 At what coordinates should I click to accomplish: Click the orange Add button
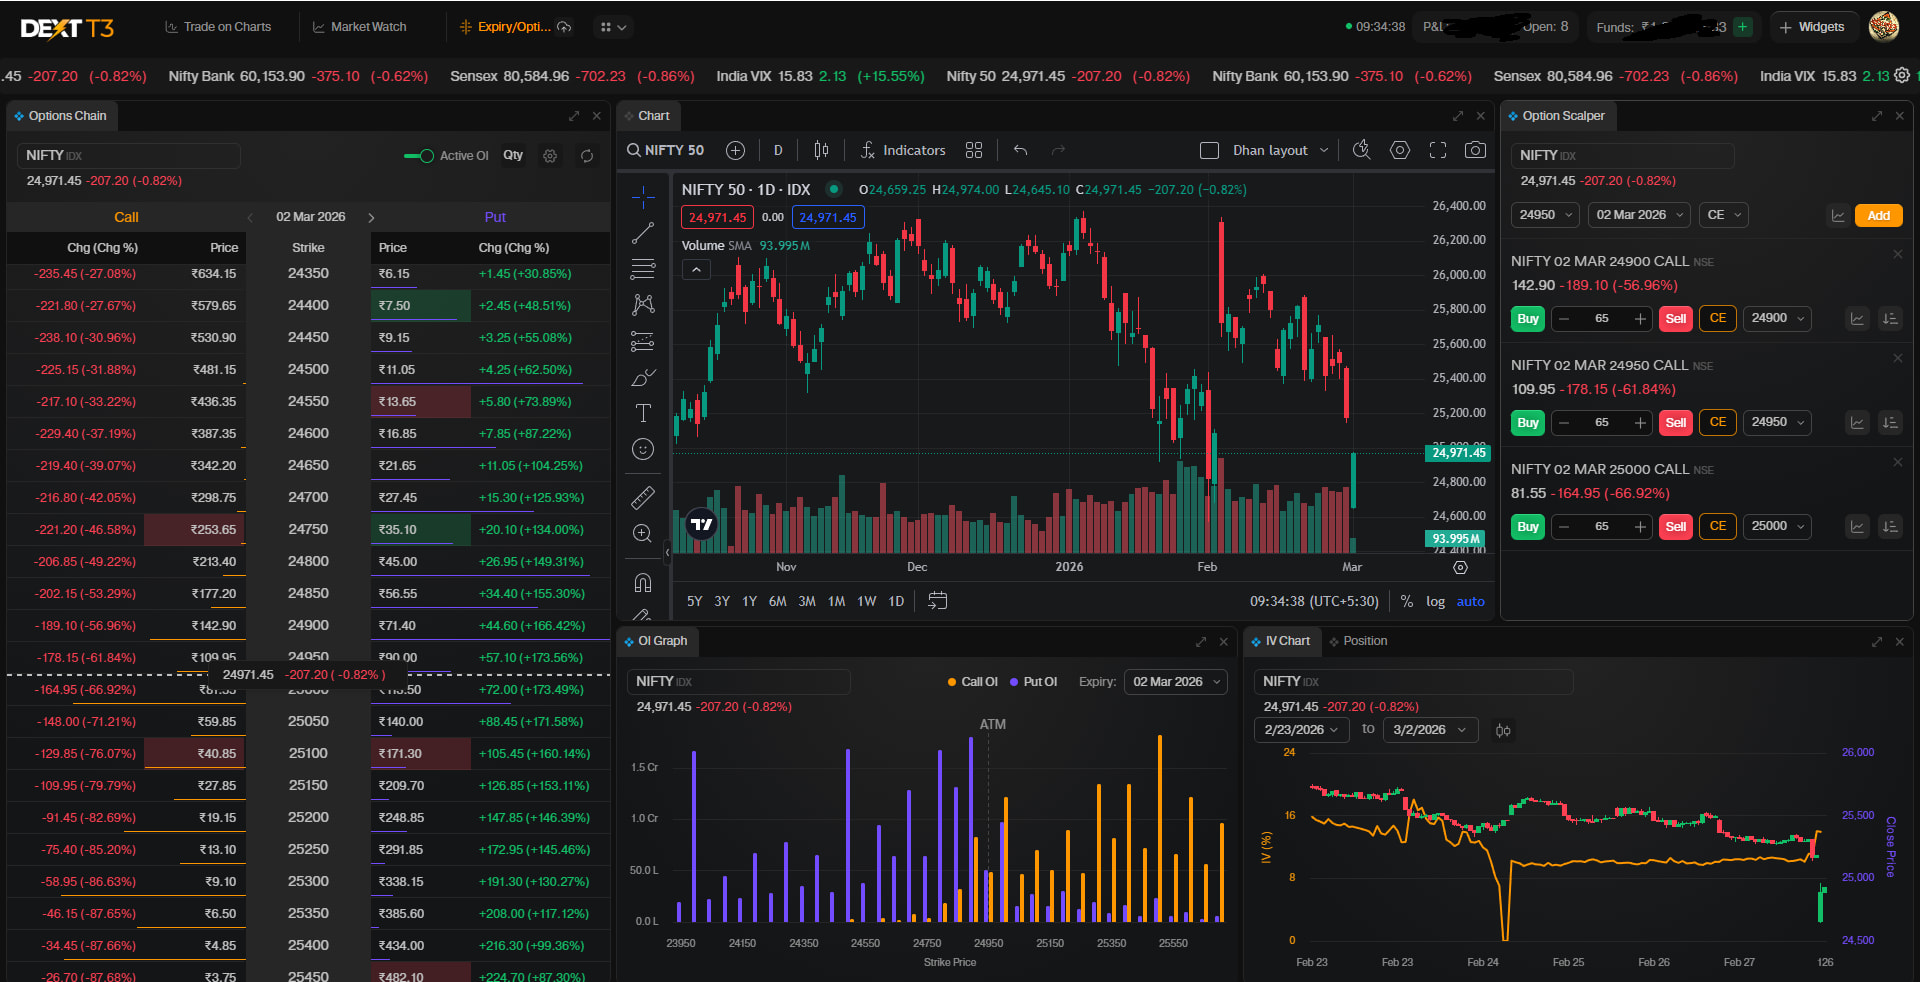(1878, 215)
